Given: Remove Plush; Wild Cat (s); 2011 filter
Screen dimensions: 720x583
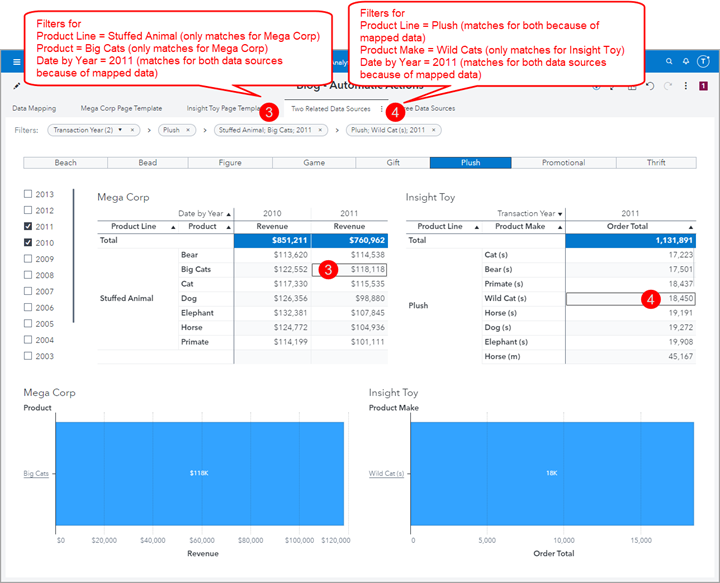Looking at the screenshot, I should (x=433, y=130).
